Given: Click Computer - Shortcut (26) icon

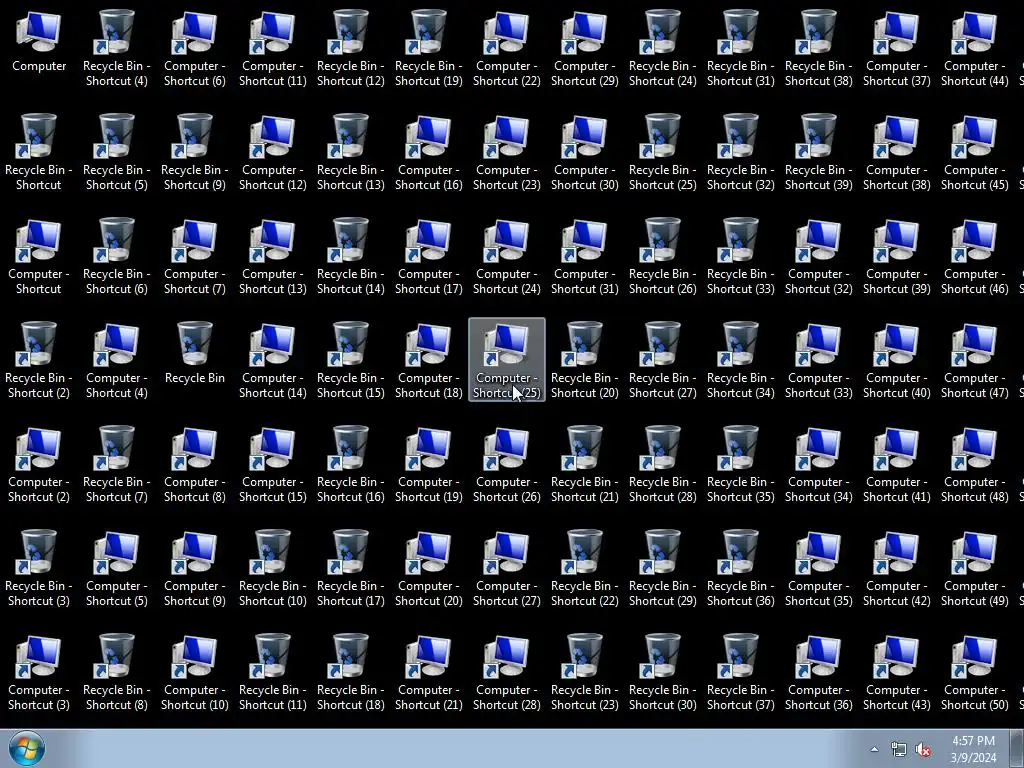Looking at the screenshot, I should (507, 464).
